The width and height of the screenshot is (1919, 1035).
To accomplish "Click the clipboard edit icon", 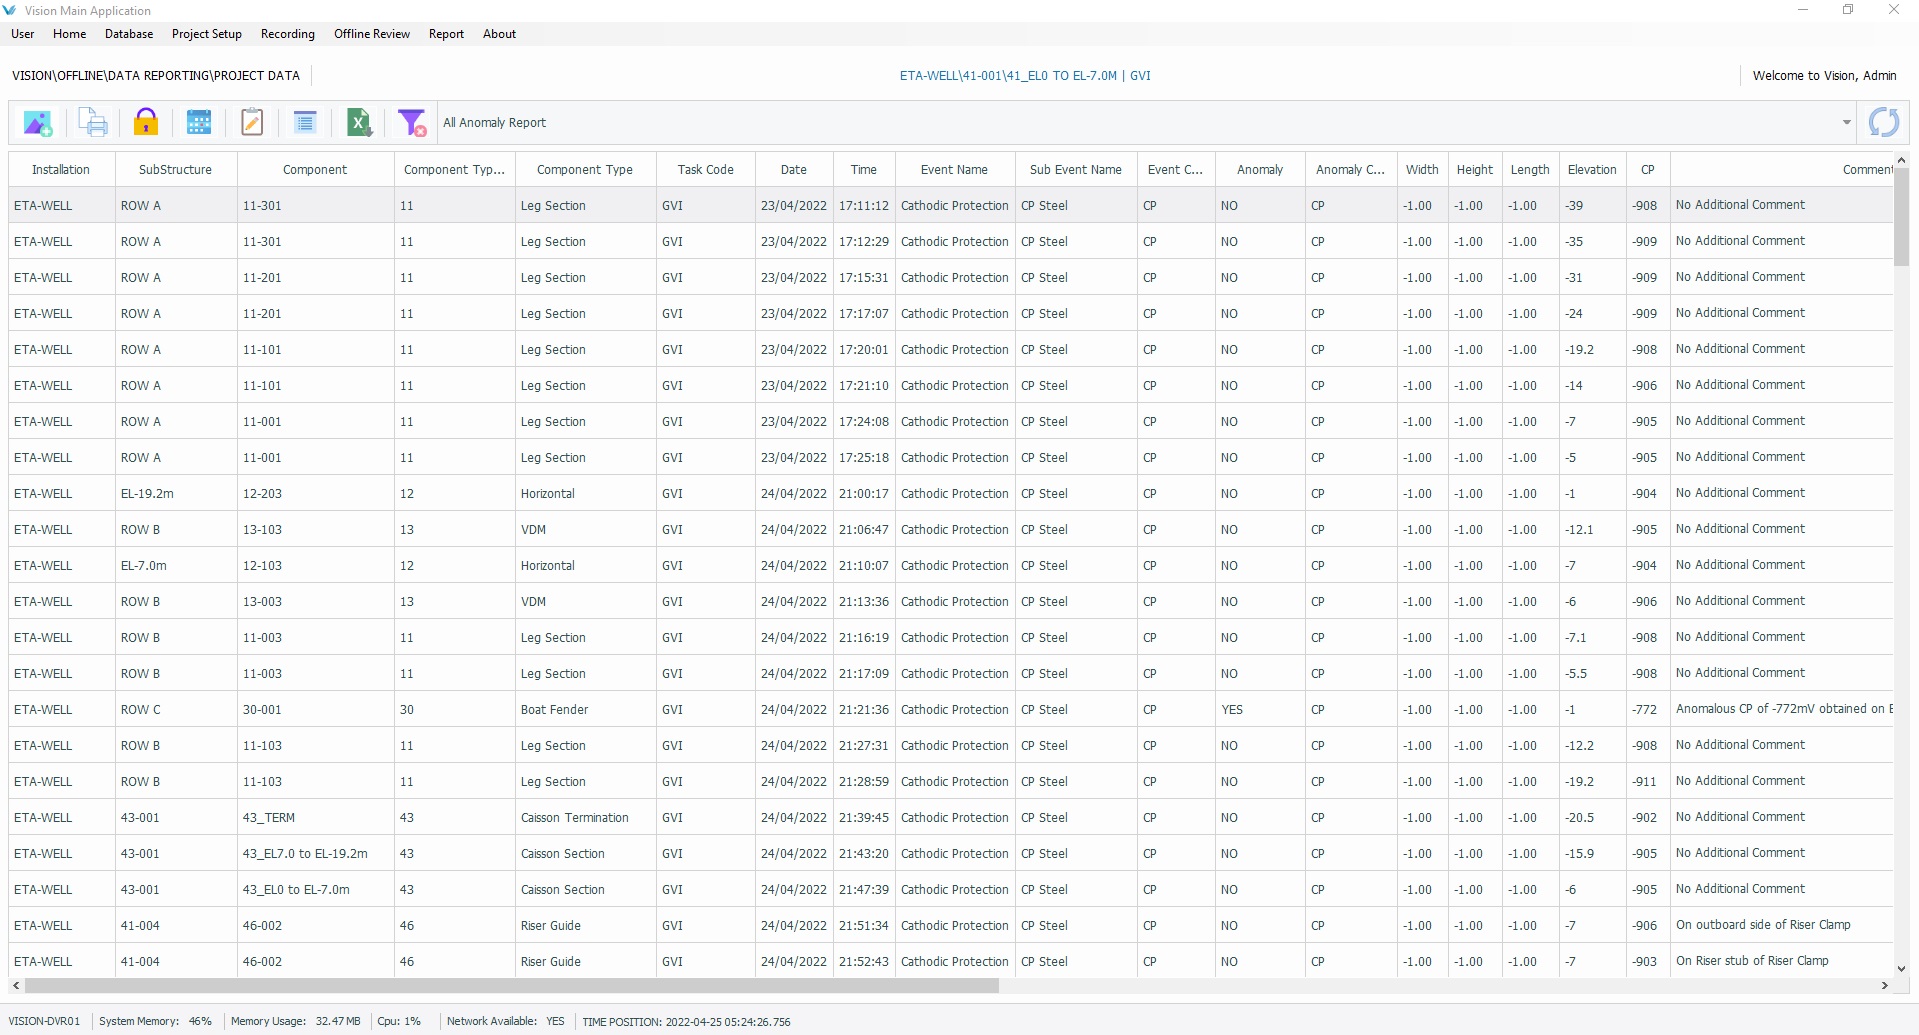I will coord(252,123).
